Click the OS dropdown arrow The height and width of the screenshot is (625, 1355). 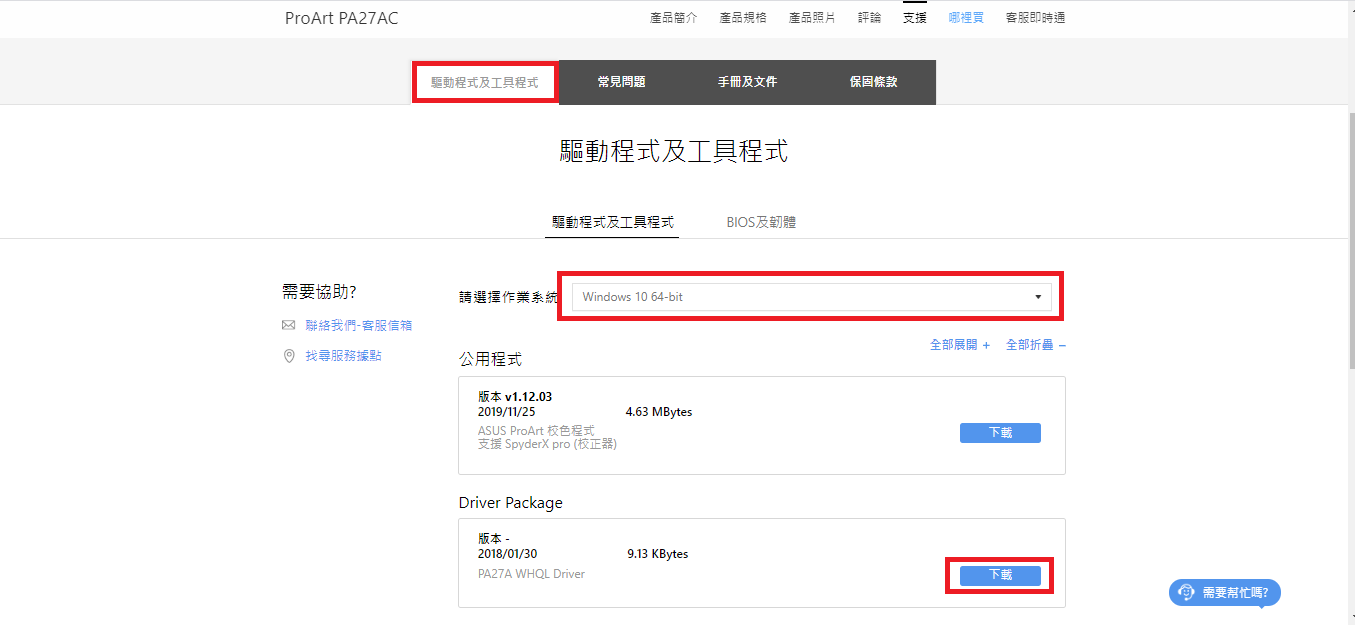(1037, 297)
